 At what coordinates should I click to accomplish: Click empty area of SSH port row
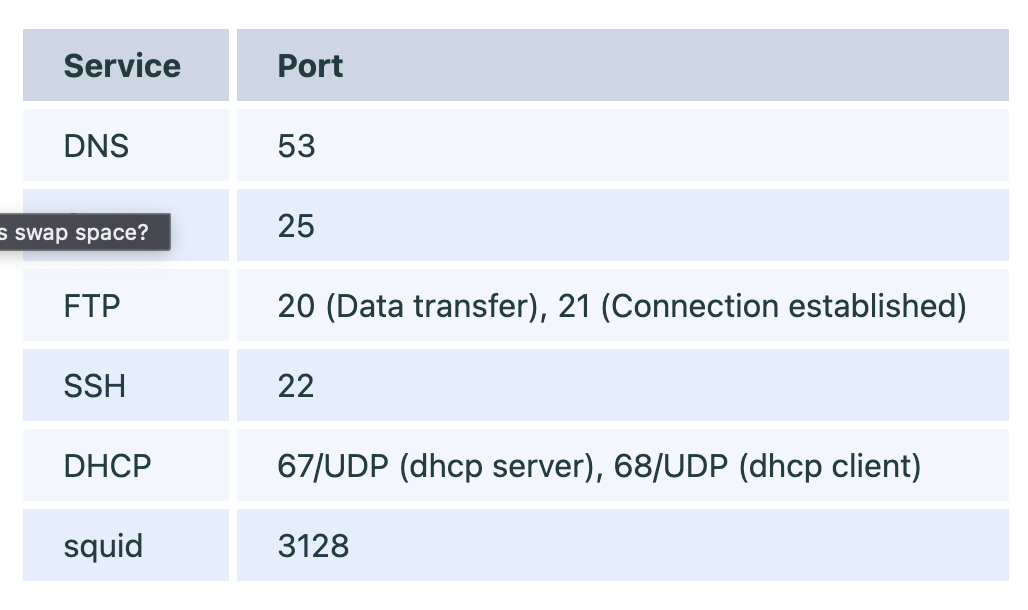tap(656, 385)
